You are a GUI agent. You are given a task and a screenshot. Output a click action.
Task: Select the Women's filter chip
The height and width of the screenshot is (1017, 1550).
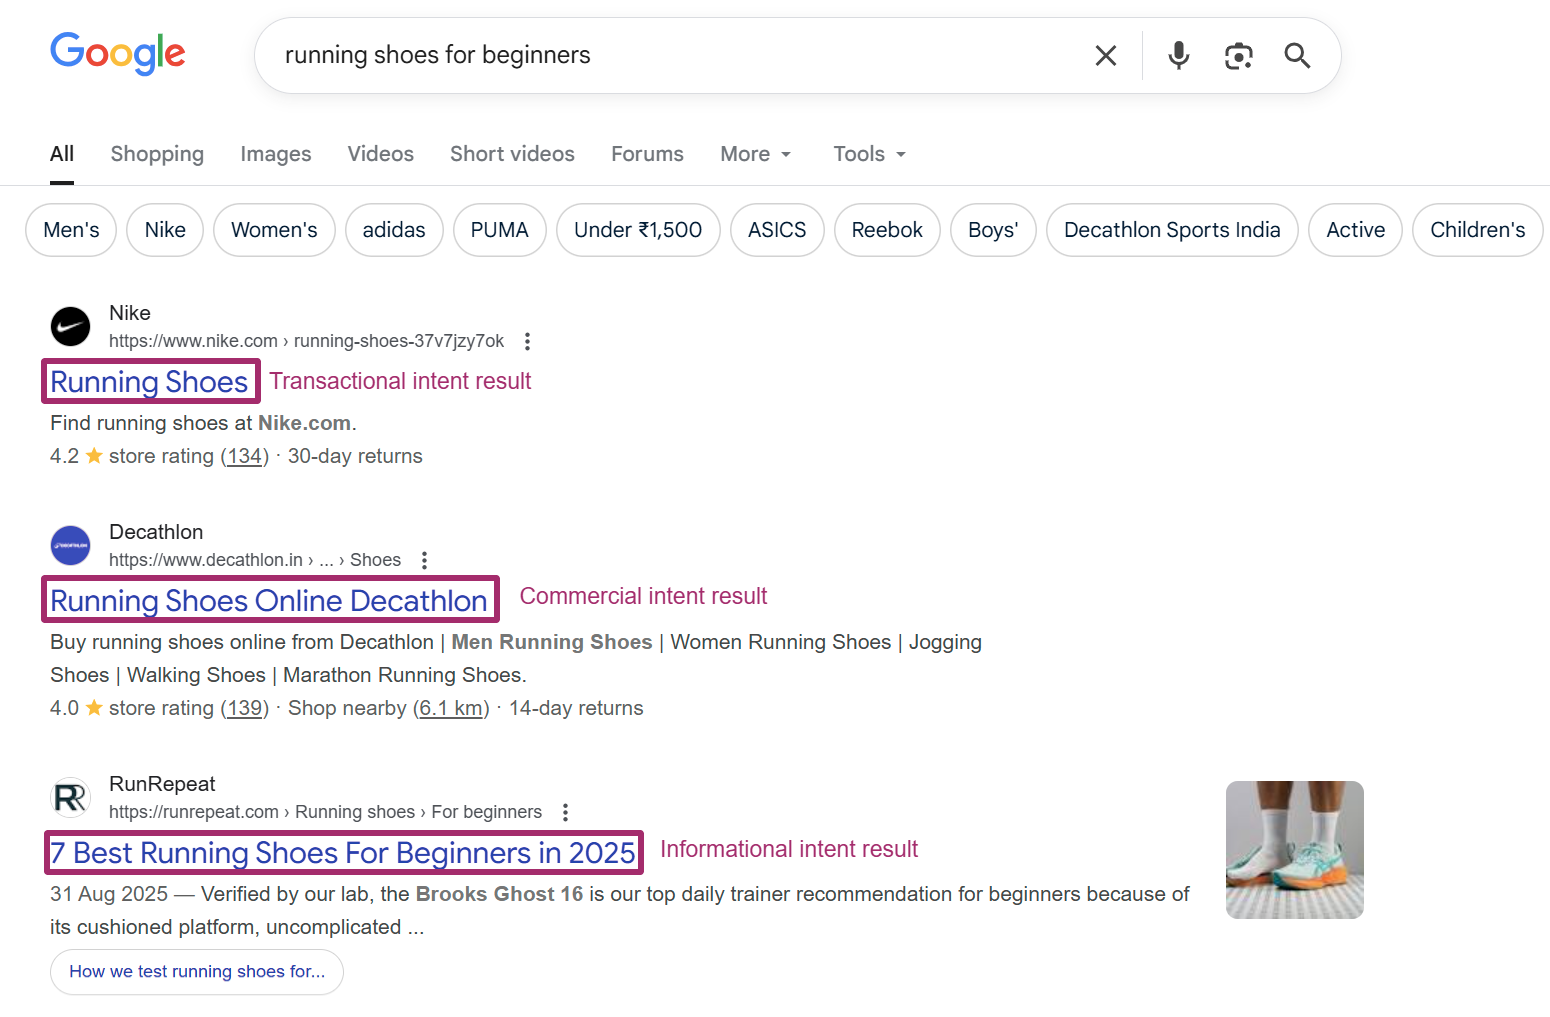274,230
